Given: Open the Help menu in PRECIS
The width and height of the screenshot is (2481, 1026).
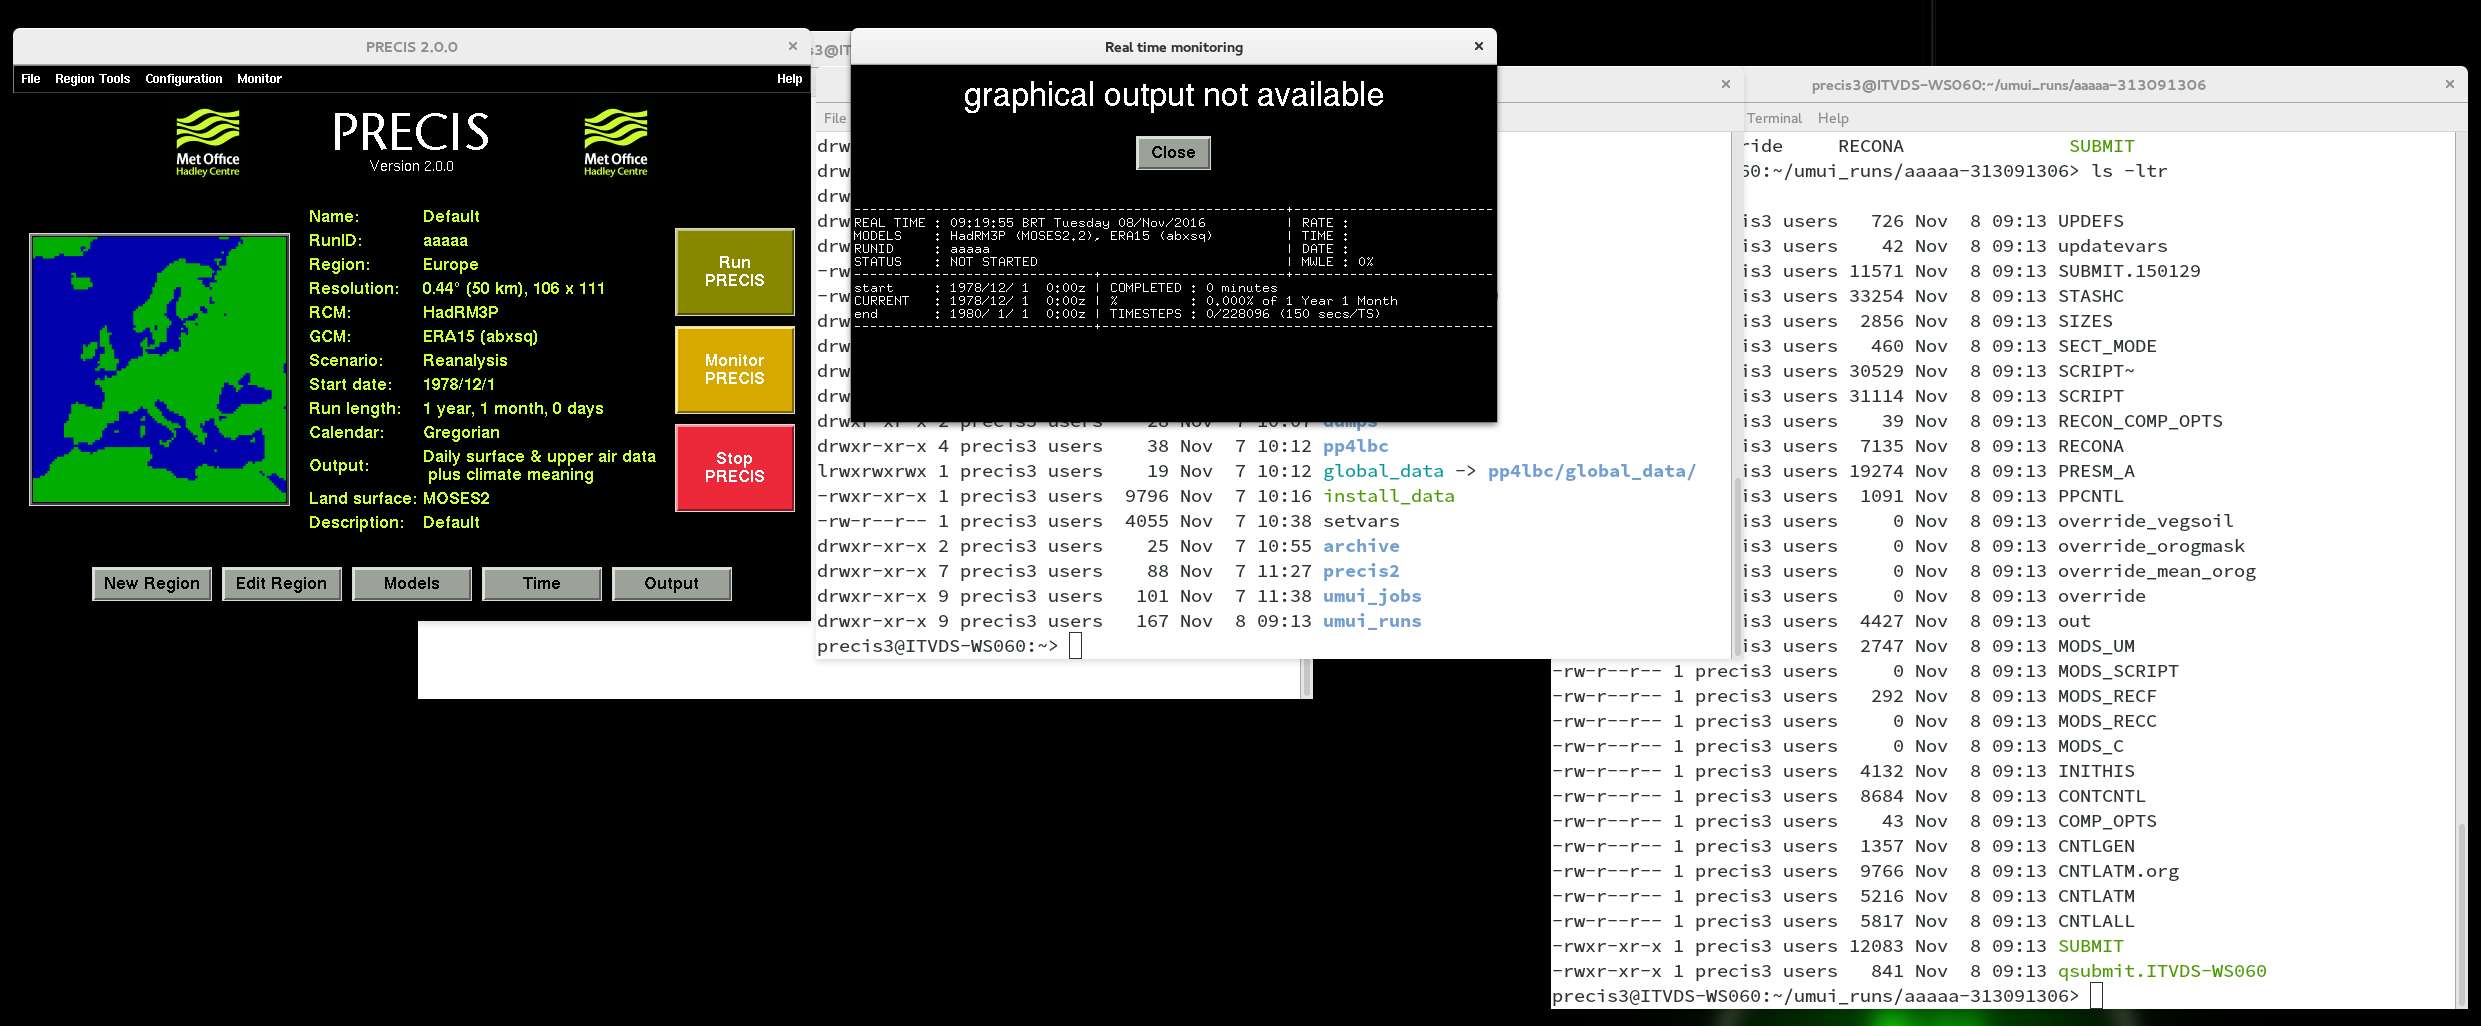Looking at the screenshot, I should [x=789, y=79].
